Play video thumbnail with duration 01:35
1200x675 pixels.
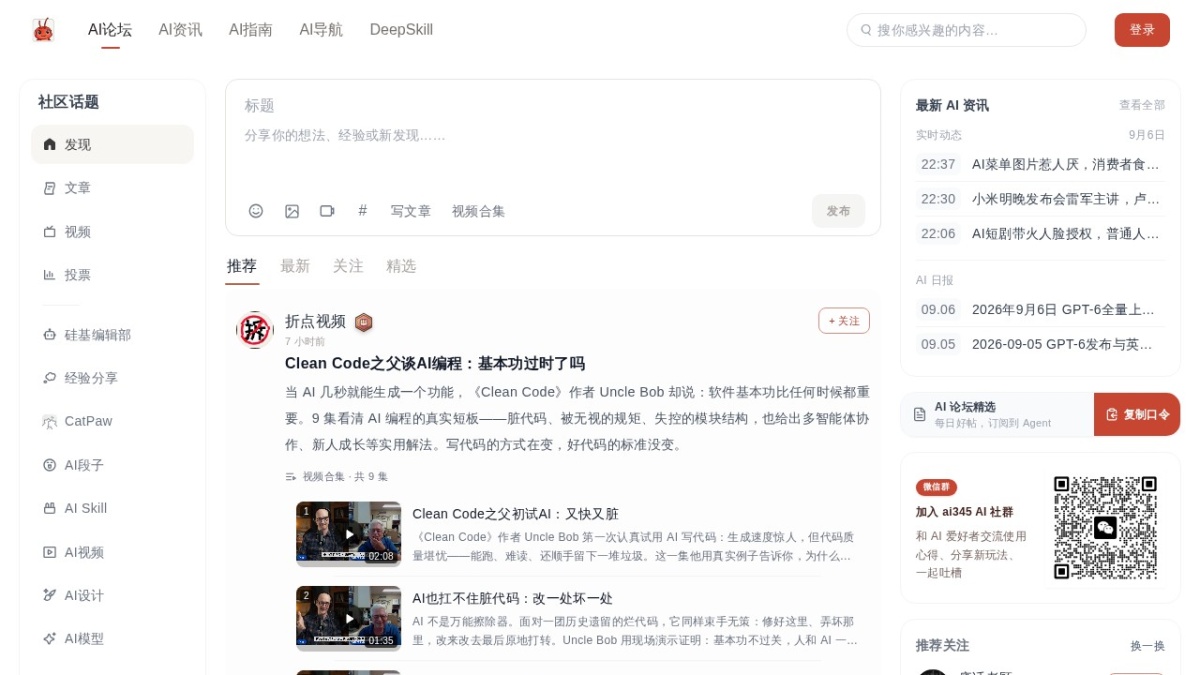tap(348, 618)
